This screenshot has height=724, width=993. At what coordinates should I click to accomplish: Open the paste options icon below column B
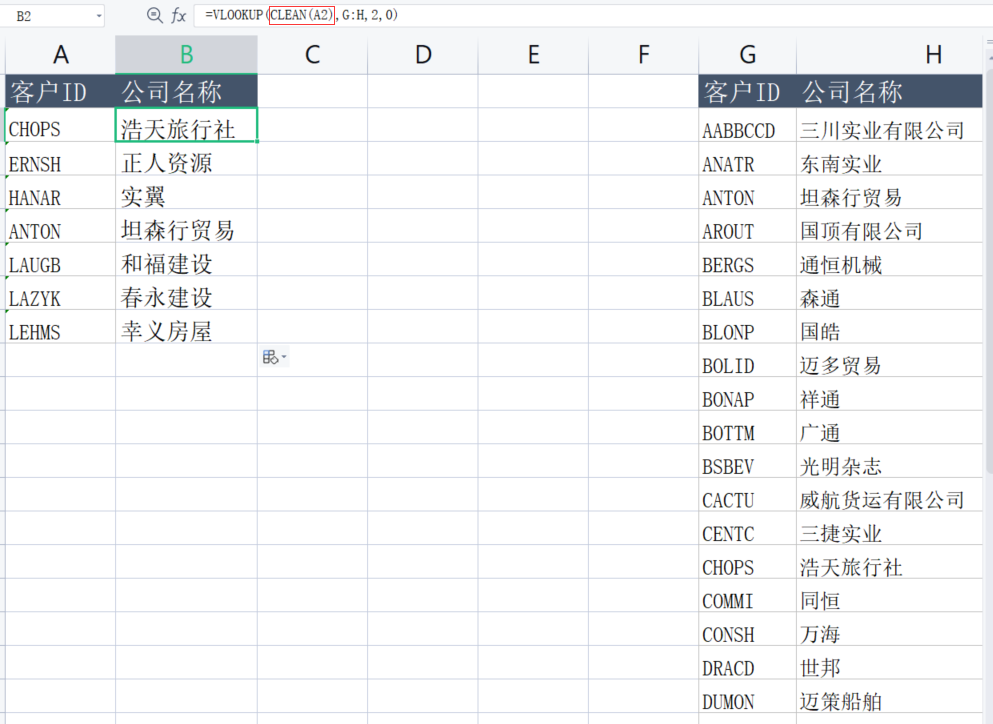click(x=274, y=357)
